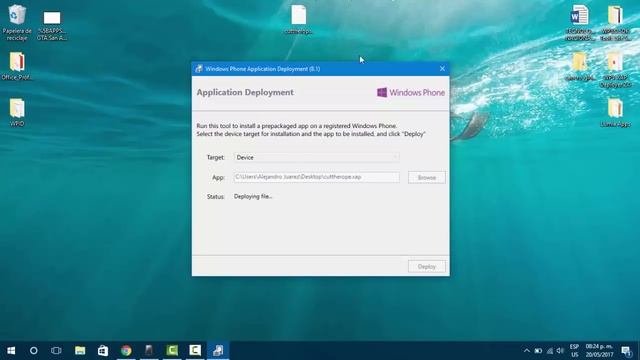Close the Application Deployment window
This screenshot has height=360, width=640.
[x=442, y=69]
